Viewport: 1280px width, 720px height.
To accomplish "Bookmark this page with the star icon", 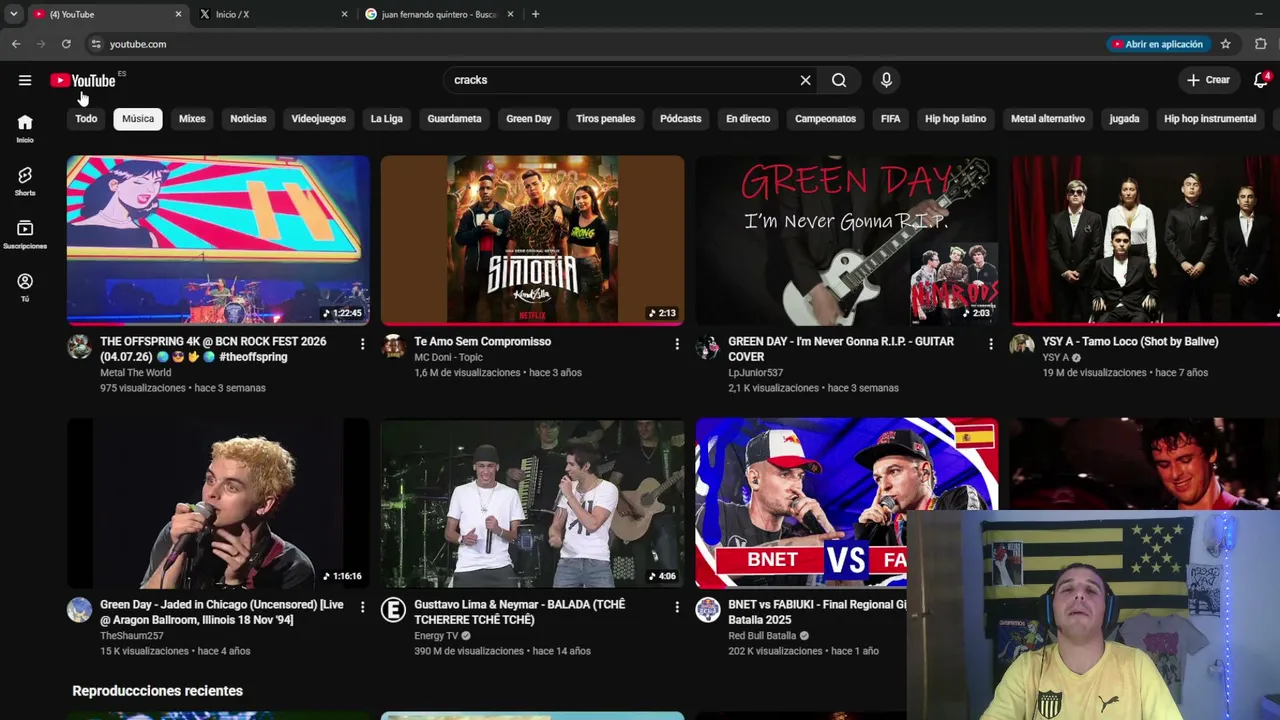I will 1226,44.
